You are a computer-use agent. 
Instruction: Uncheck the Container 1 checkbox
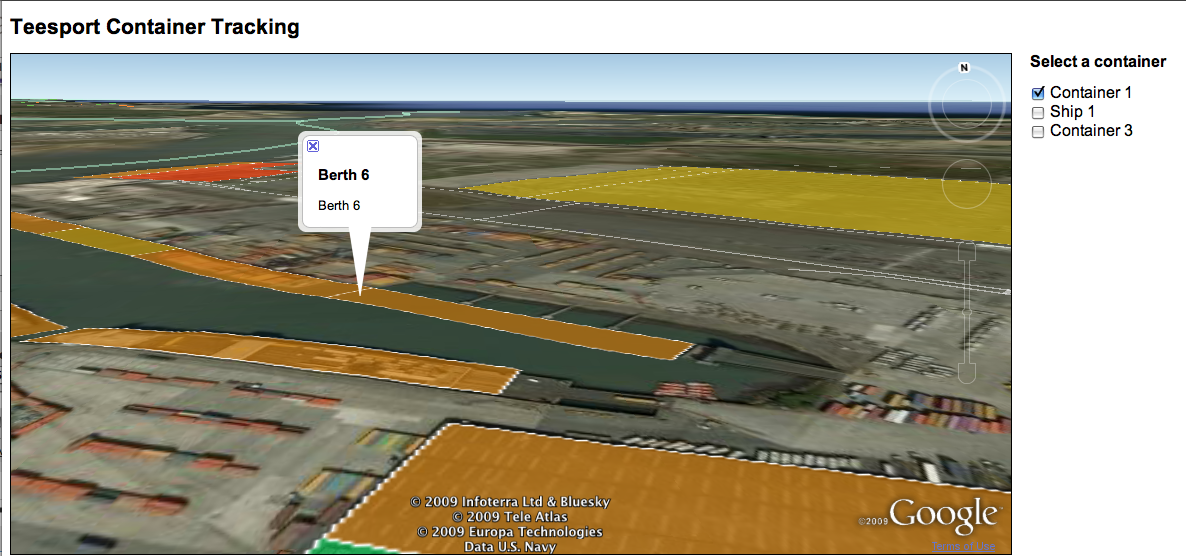click(x=1038, y=93)
